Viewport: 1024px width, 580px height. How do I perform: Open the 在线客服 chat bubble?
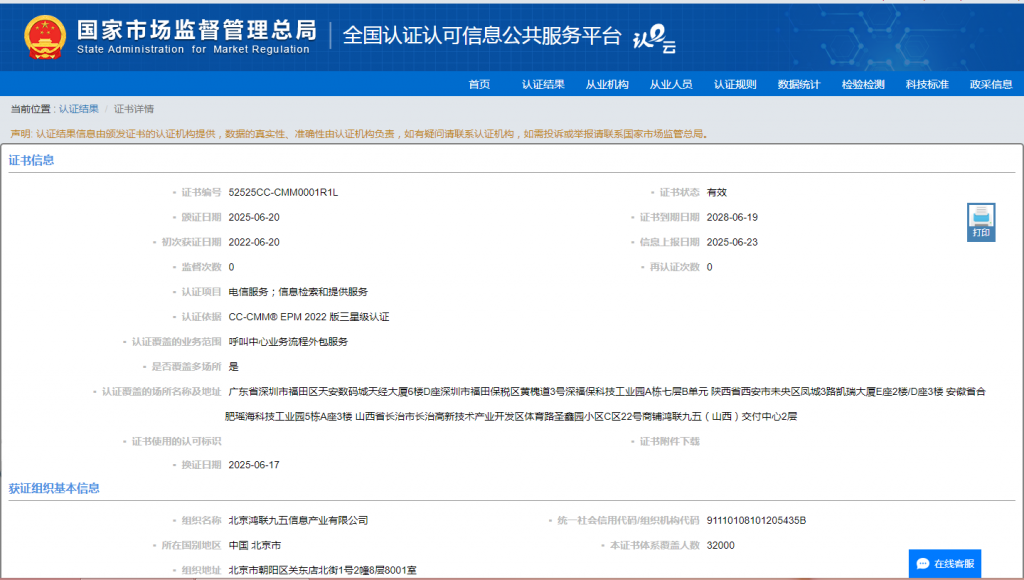point(945,563)
